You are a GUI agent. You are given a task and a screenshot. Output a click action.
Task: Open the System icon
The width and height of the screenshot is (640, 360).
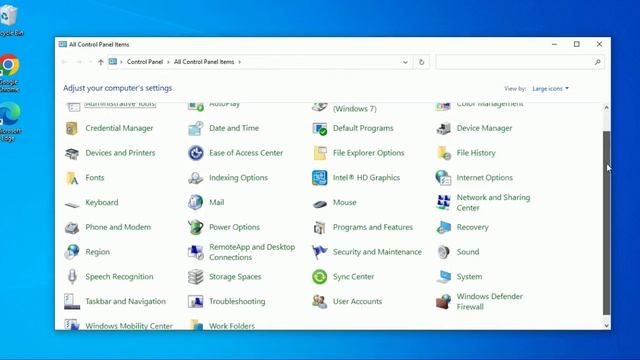coord(443,277)
